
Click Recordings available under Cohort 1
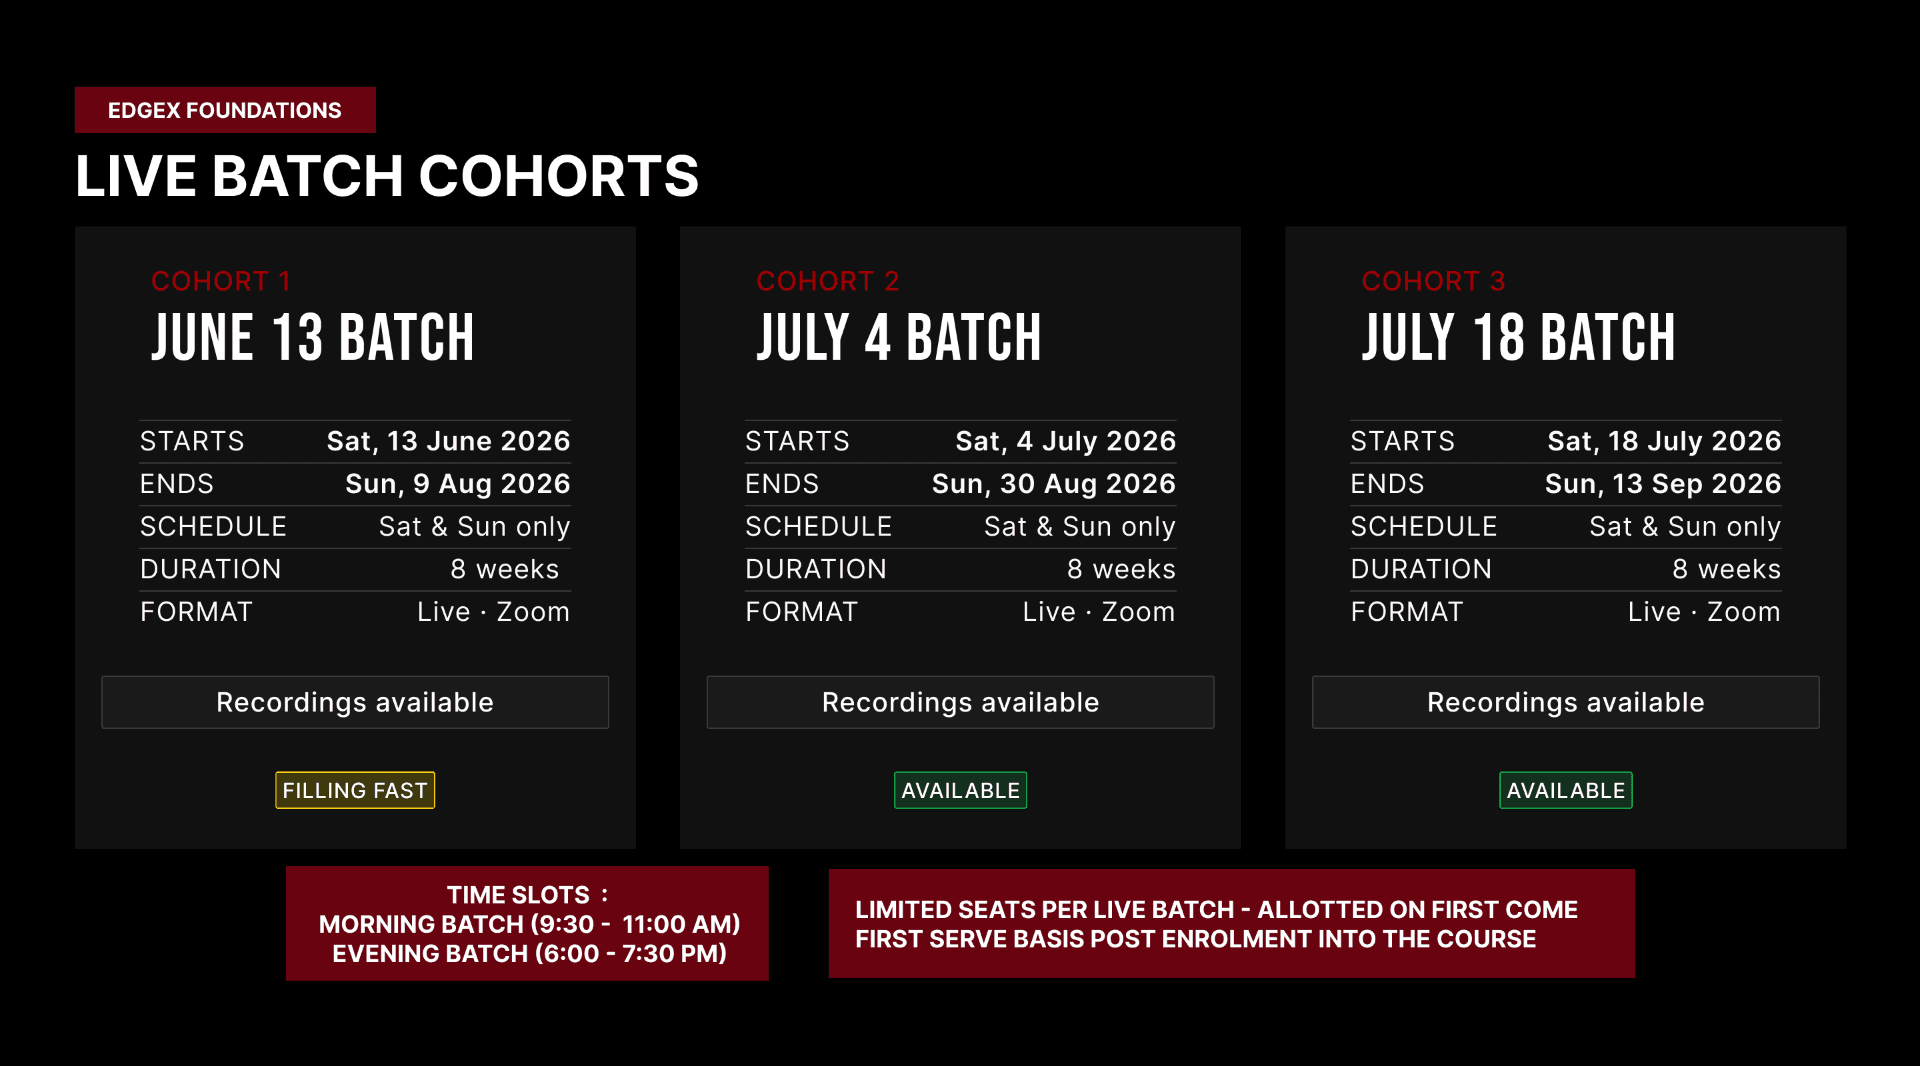tap(355, 702)
